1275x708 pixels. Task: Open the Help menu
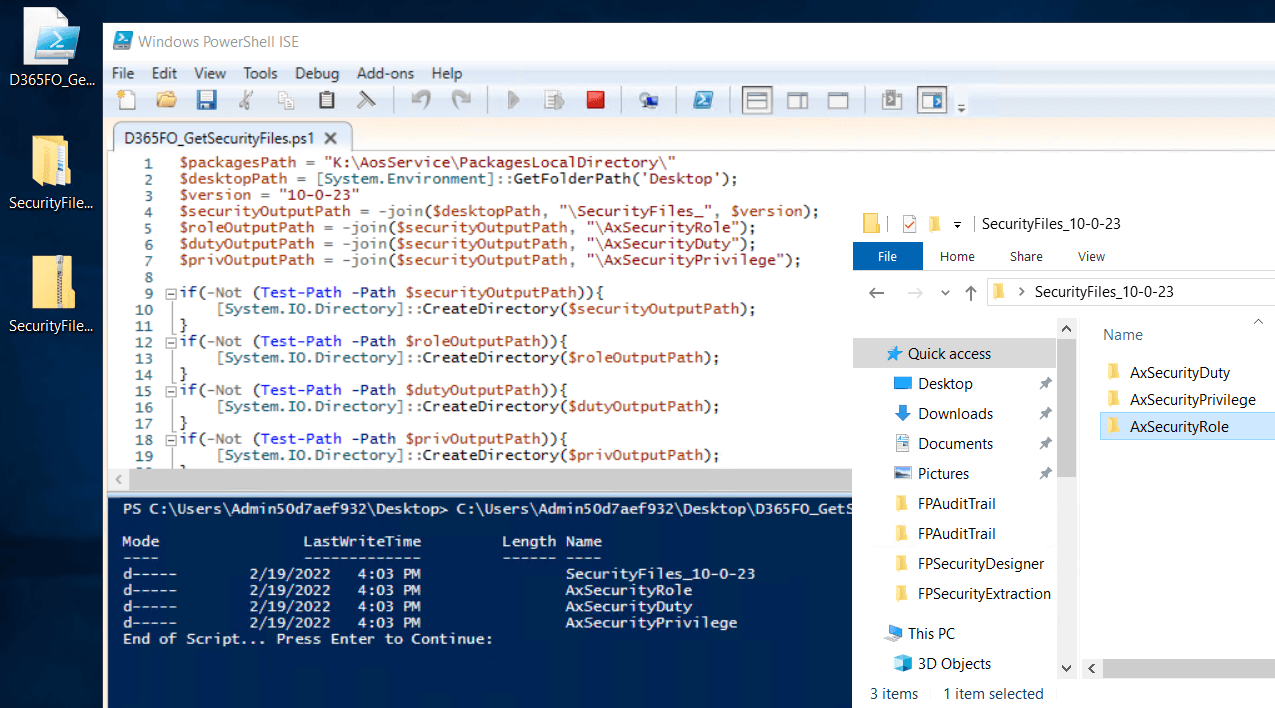coord(447,73)
